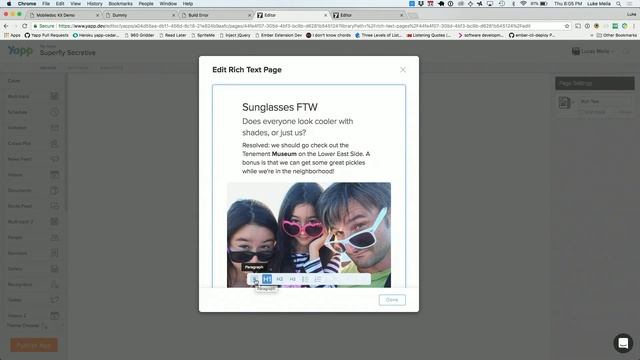This screenshot has height=360, width=640.
Task: Click the People page icon
Action: coord(54,238)
